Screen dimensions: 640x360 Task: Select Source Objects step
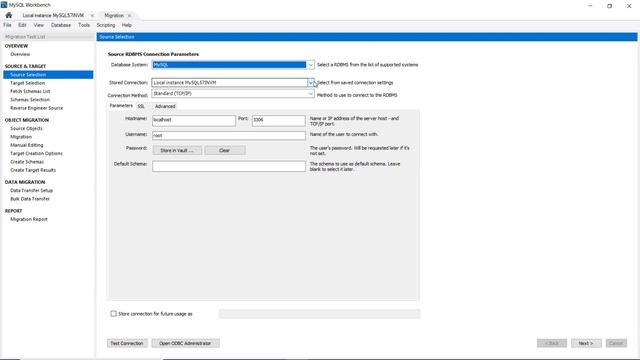26,129
